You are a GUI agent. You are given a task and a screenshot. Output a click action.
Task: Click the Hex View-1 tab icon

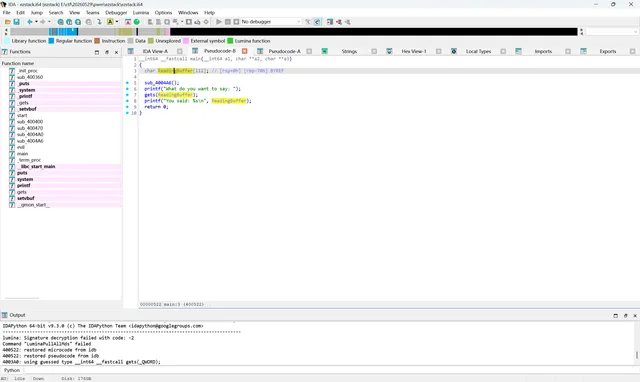point(389,51)
